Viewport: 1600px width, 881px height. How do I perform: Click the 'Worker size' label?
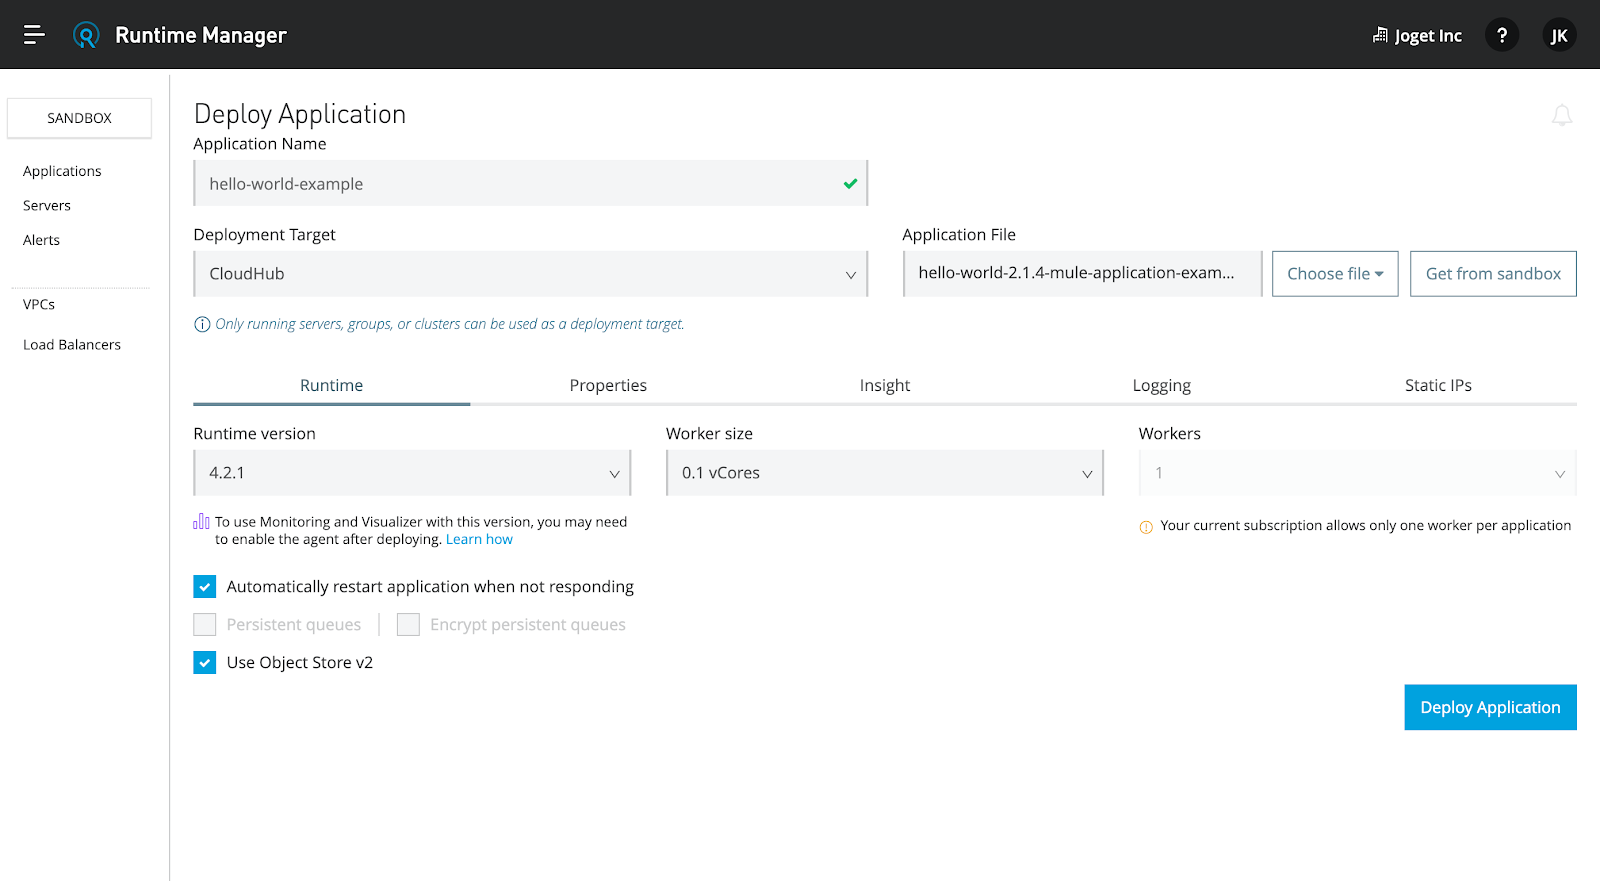tap(710, 433)
